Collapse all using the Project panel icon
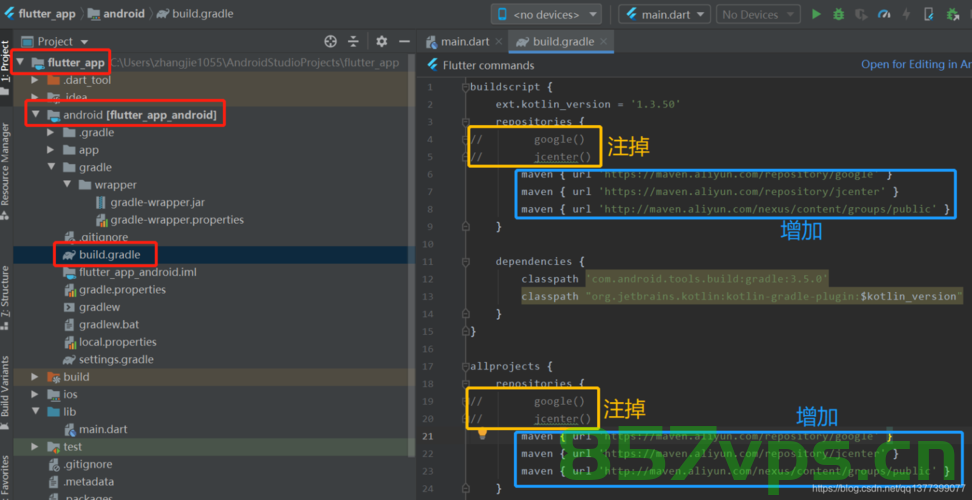The width and height of the screenshot is (972, 500). coord(353,42)
